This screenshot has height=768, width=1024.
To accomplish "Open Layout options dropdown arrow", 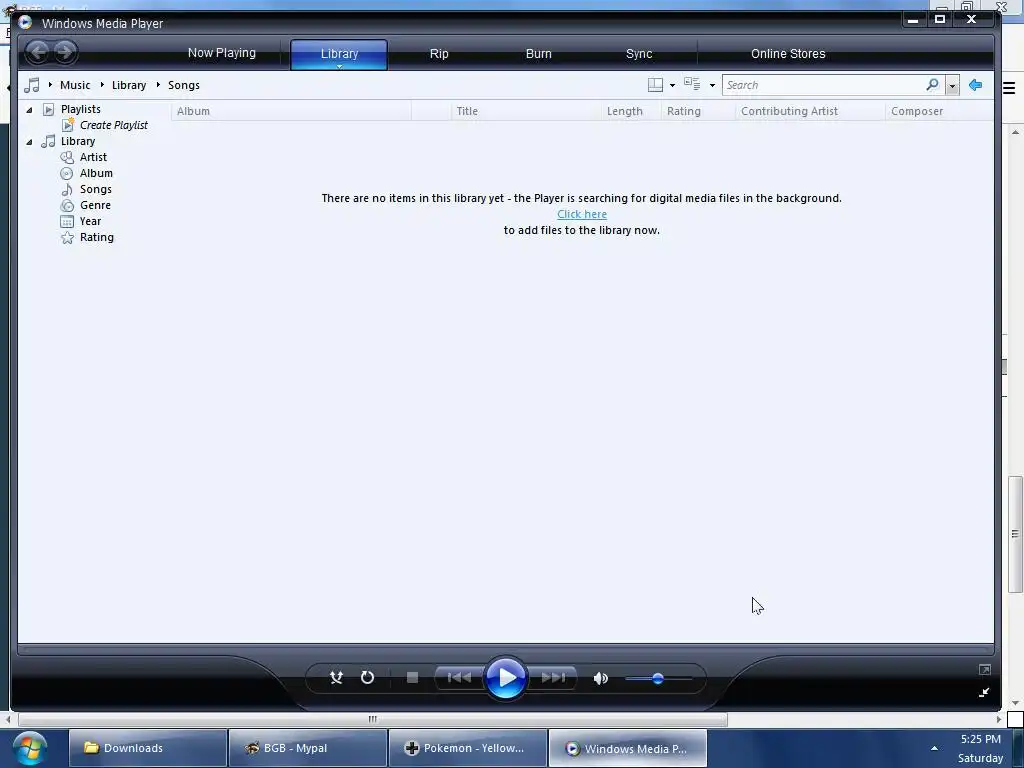I will pyautogui.click(x=672, y=86).
